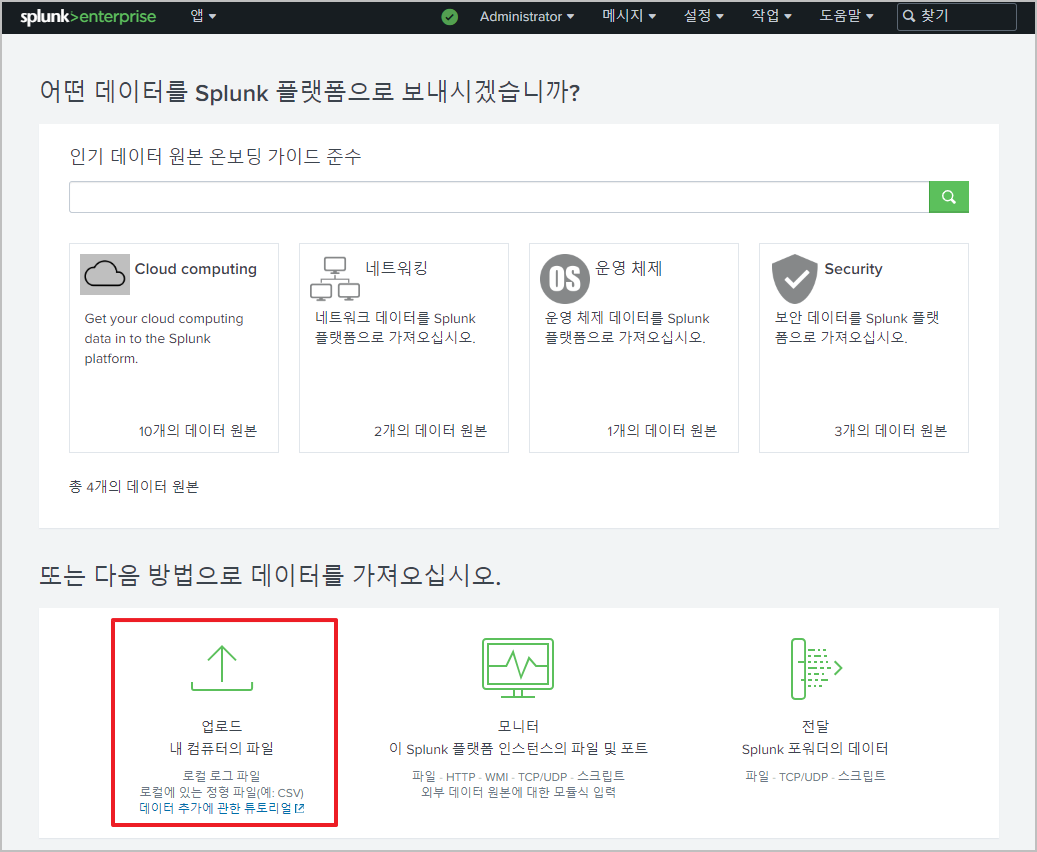Open the 운영 체제 card title
Screen dimensions: 1037x852
click(628, 268)
